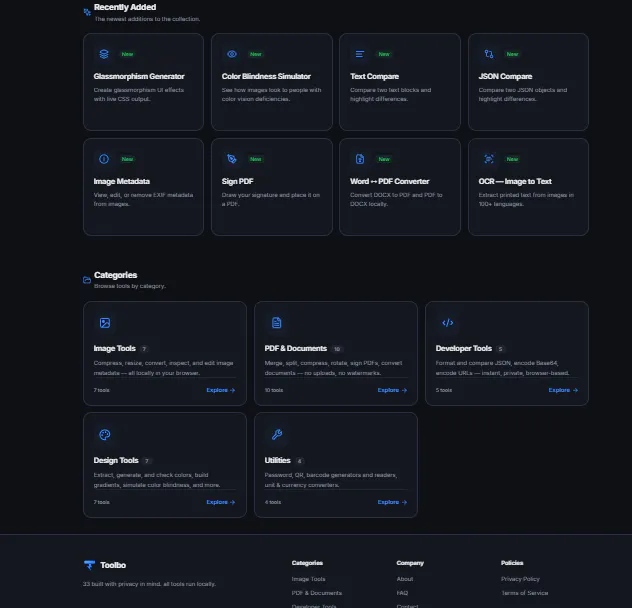Viewport: 632px width, 608px height.
Task: Click the Word PDF Converter file icon
Action: point(360,159)
